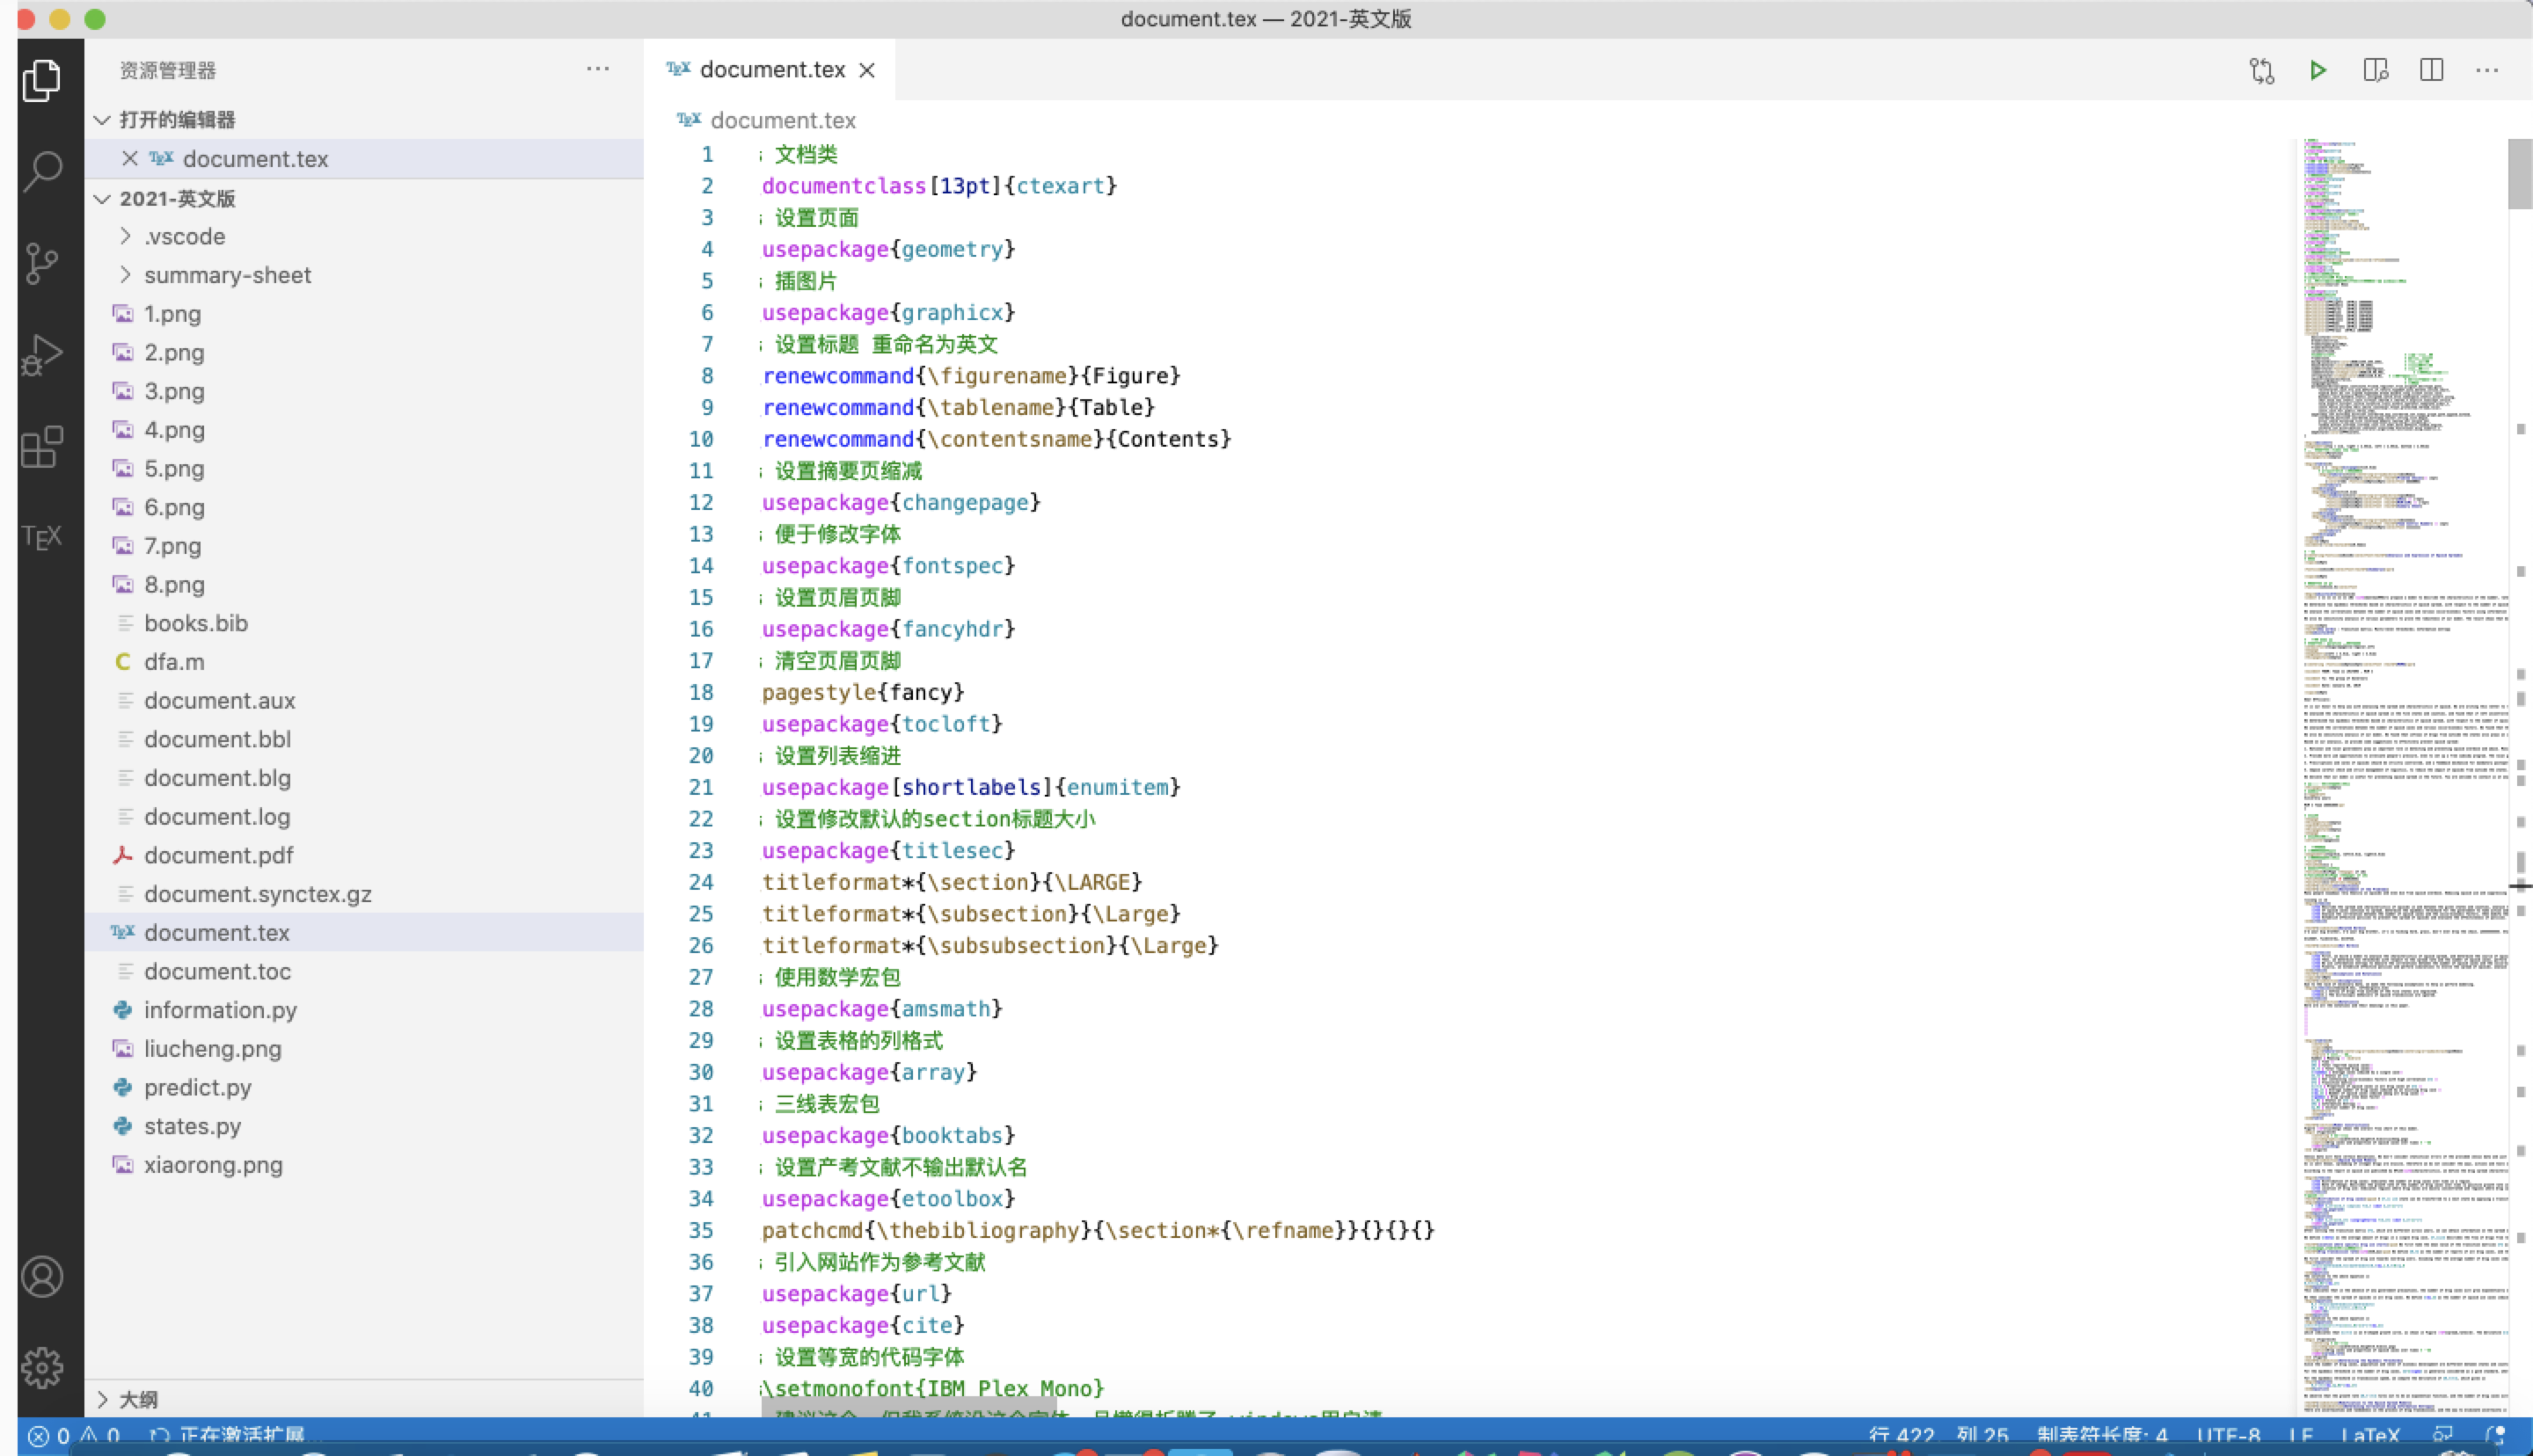Open liucheng.png image file
Image resolution: width=2533 pixels, height=1456 pixels.
(x=364, y=1048)
